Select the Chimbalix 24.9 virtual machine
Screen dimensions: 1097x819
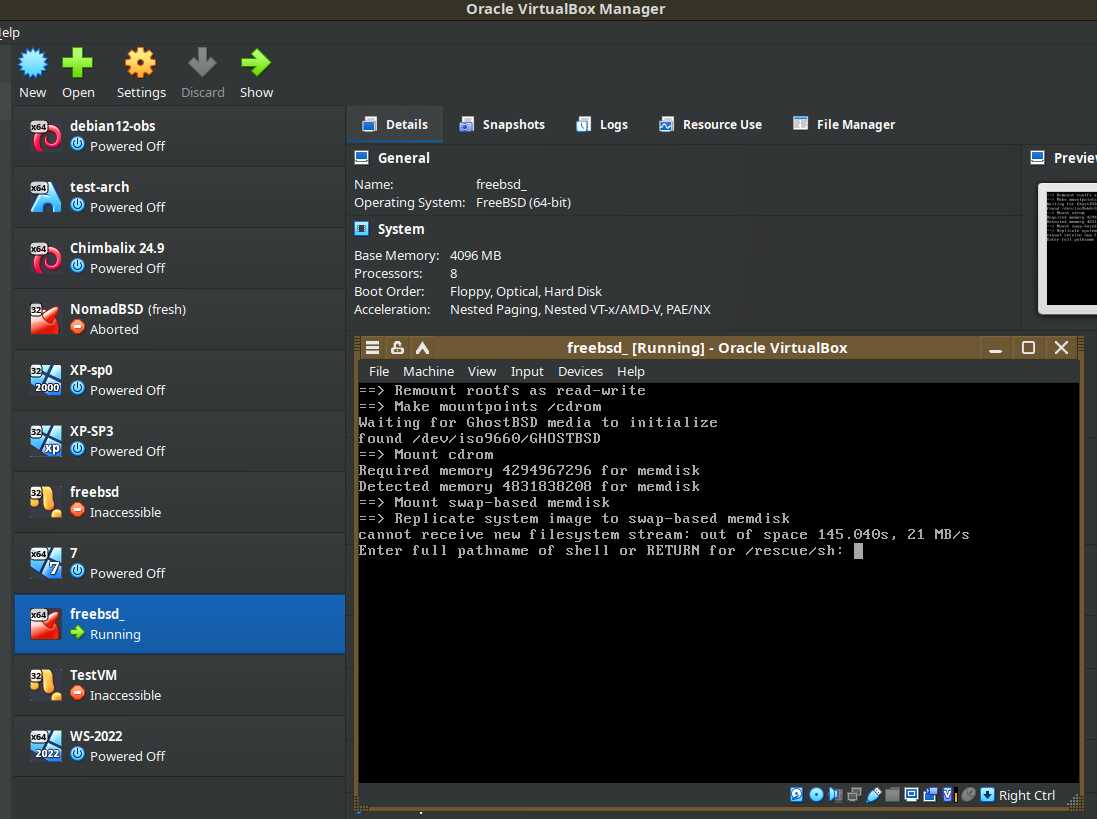(180, 257)
